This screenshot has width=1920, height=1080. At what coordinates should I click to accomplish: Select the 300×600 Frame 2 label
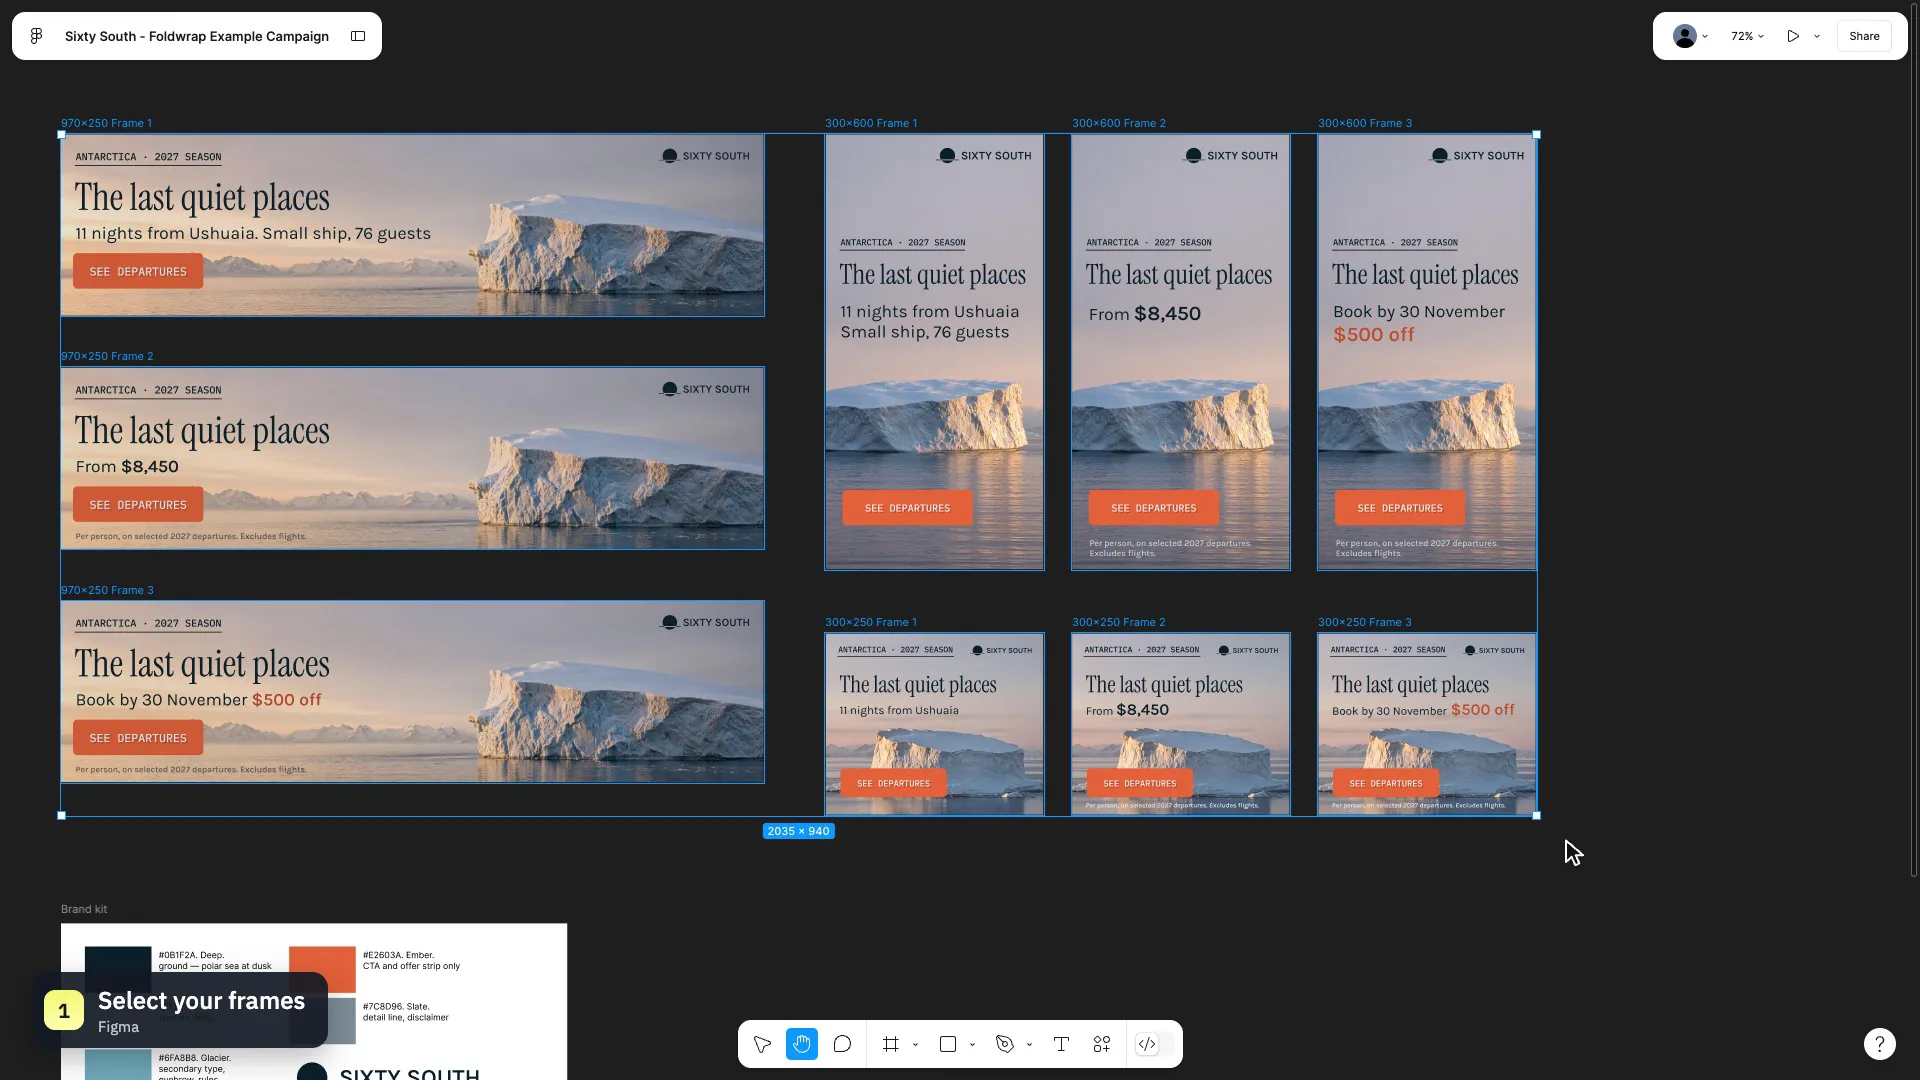1119,123
